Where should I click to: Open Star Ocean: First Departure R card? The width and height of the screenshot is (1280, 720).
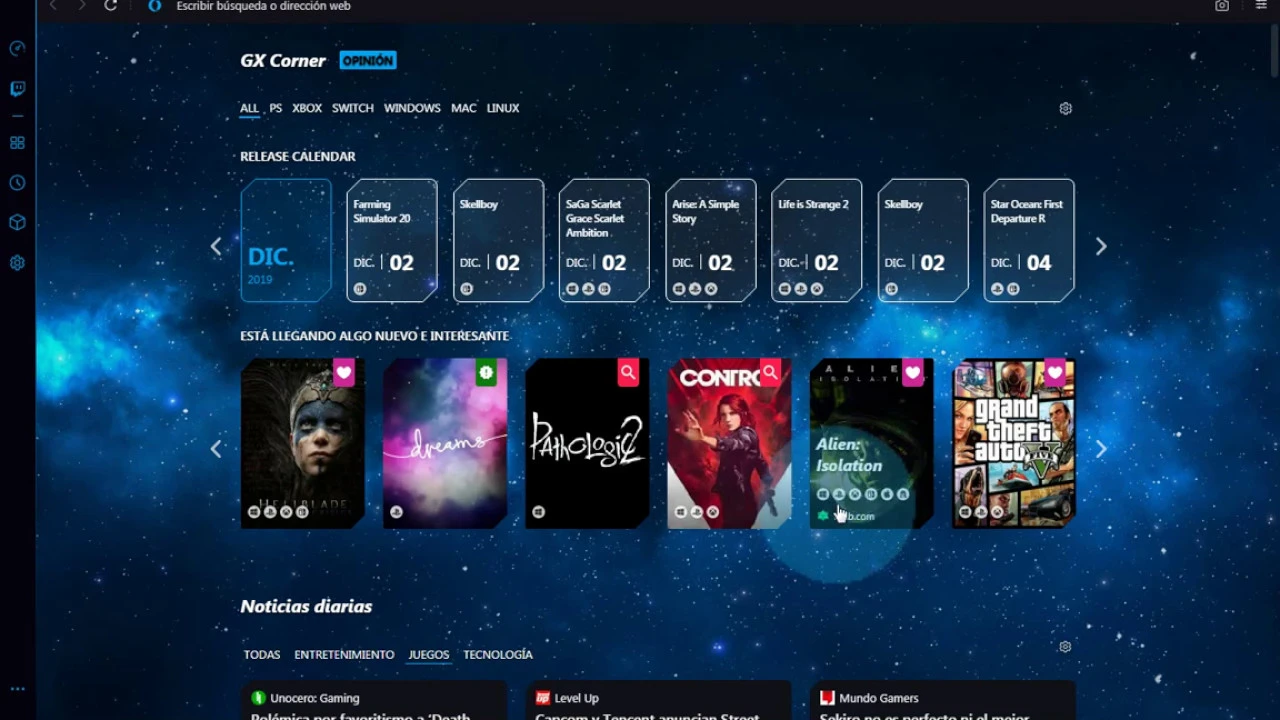pos(1029,240)
